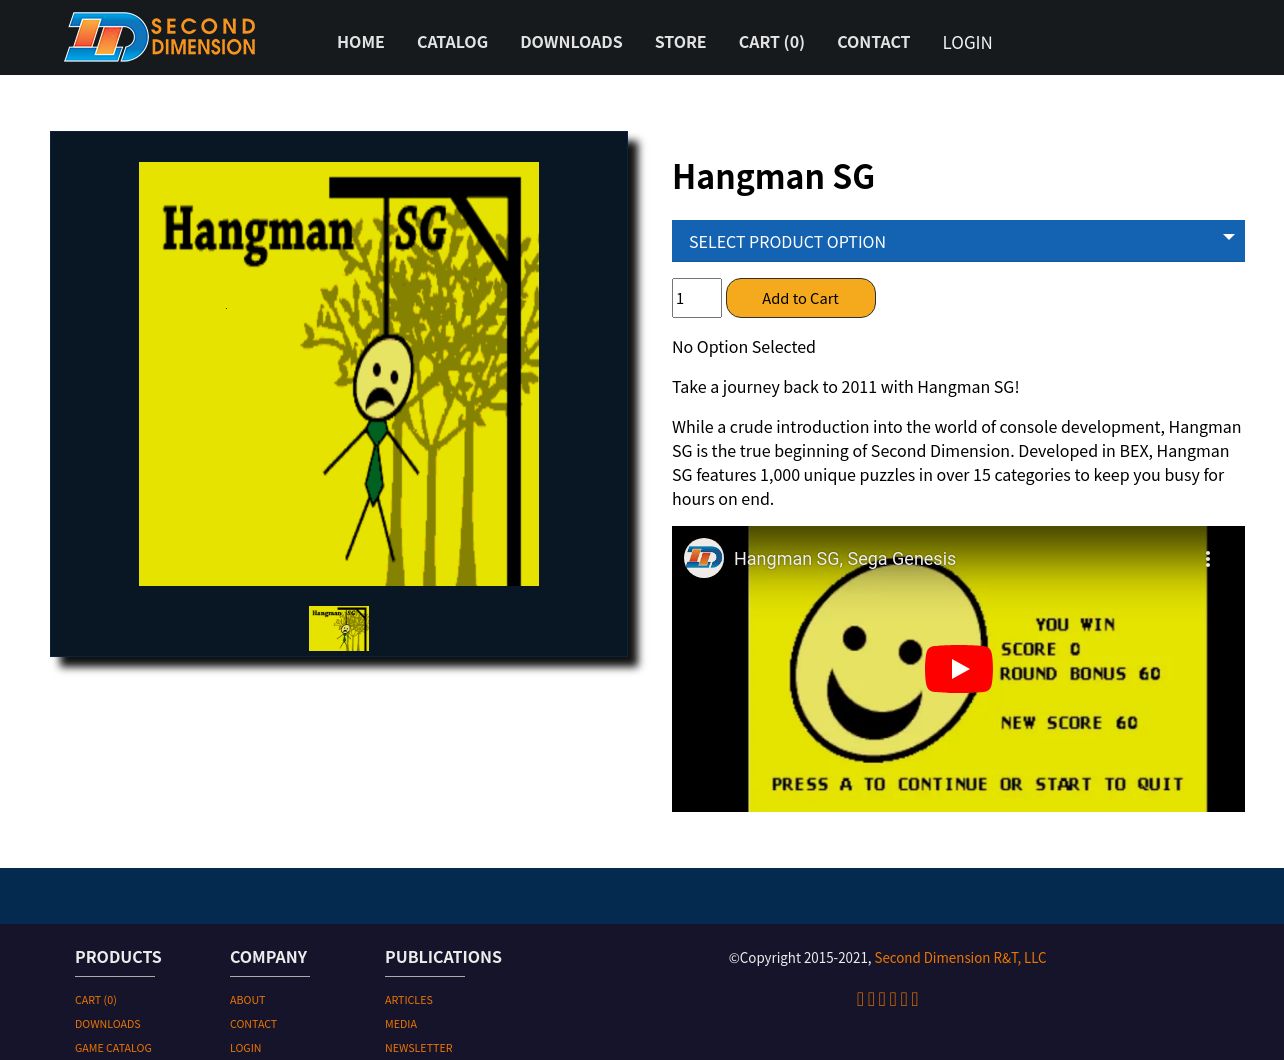Open MEDIA link under Publications
Viewport: 1284px width, 1060px height.
point(401,1024)
